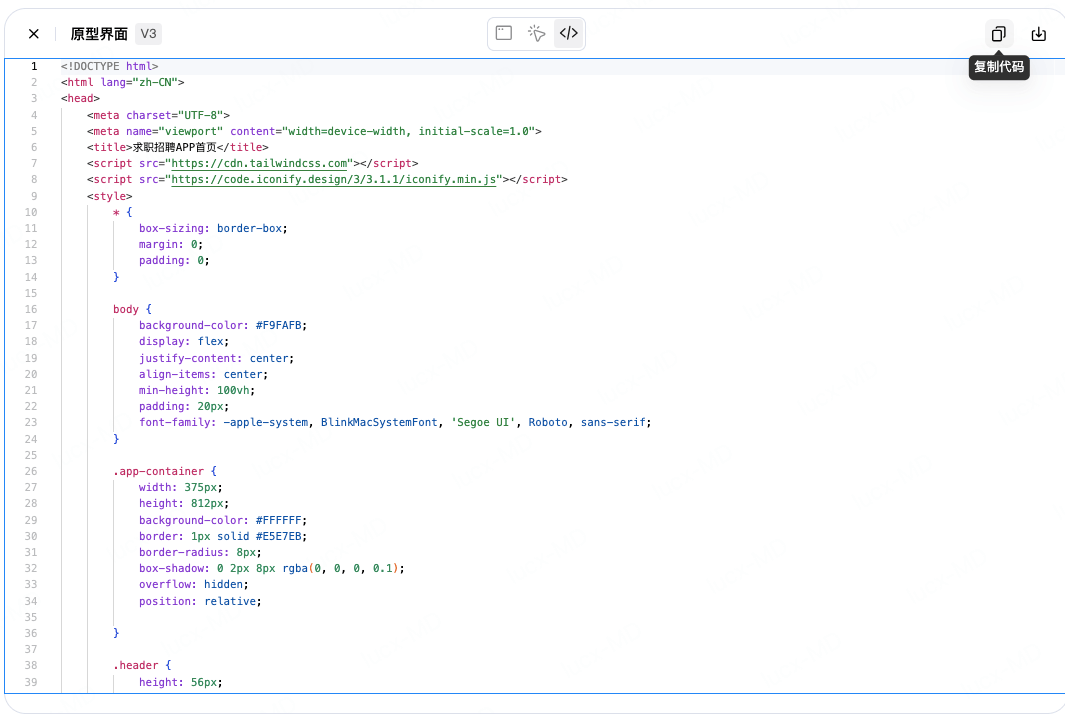The height and width of the screenshot is (714, 1065).
Task: Download the code file icon
Action: click(1039, 34)
